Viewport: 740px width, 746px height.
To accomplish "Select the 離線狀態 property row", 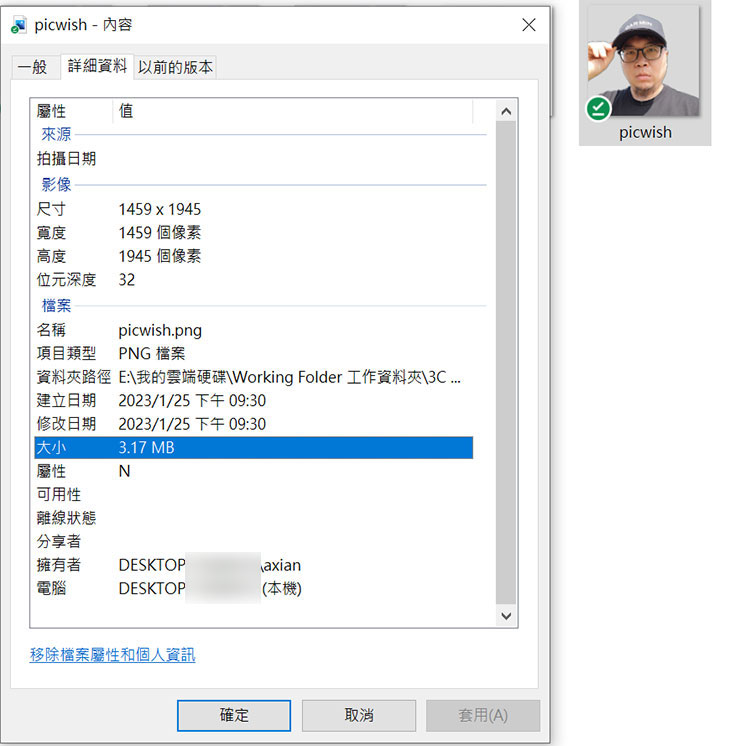I will click(x=254, y=518).
